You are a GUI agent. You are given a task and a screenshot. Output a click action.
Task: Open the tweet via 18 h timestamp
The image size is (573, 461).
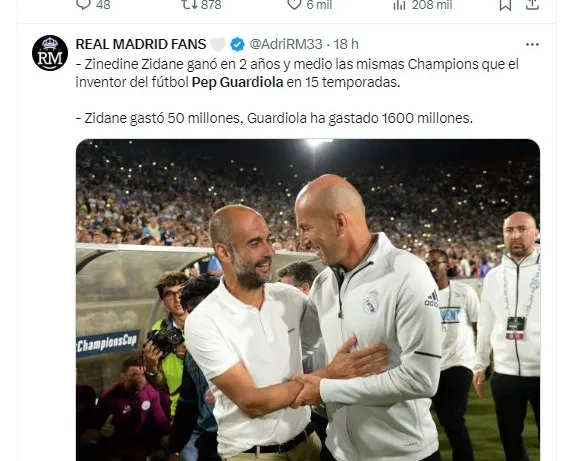pos(346,44)
